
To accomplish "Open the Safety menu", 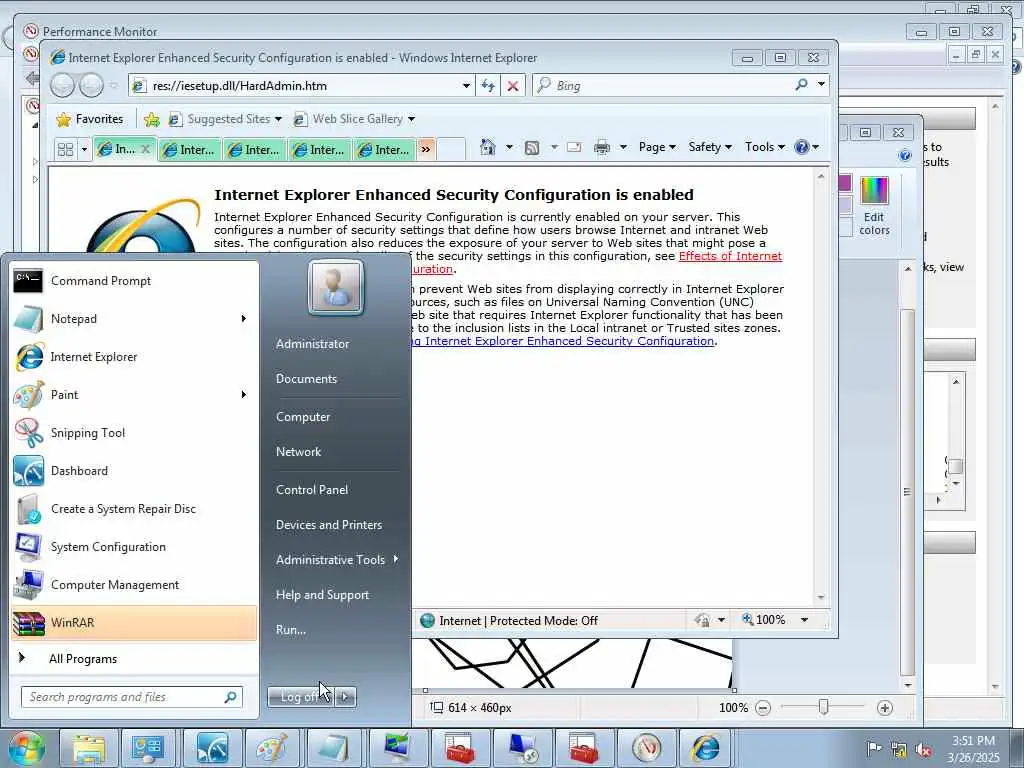I will pos(709,147).
